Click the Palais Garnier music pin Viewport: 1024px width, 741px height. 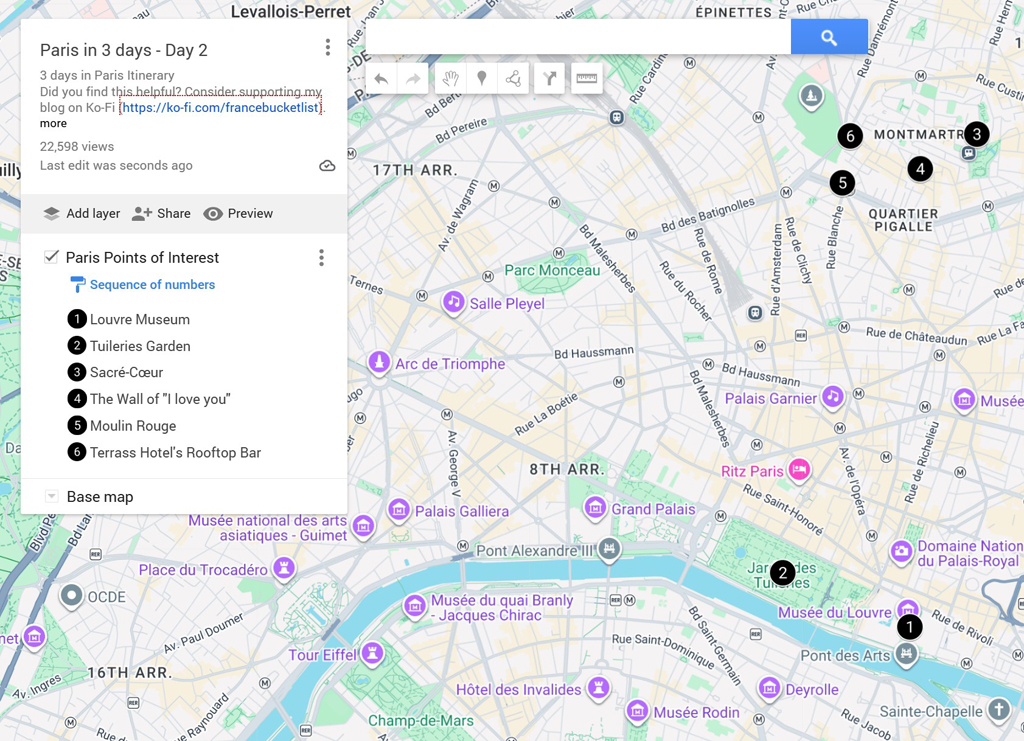click(832, 396)
